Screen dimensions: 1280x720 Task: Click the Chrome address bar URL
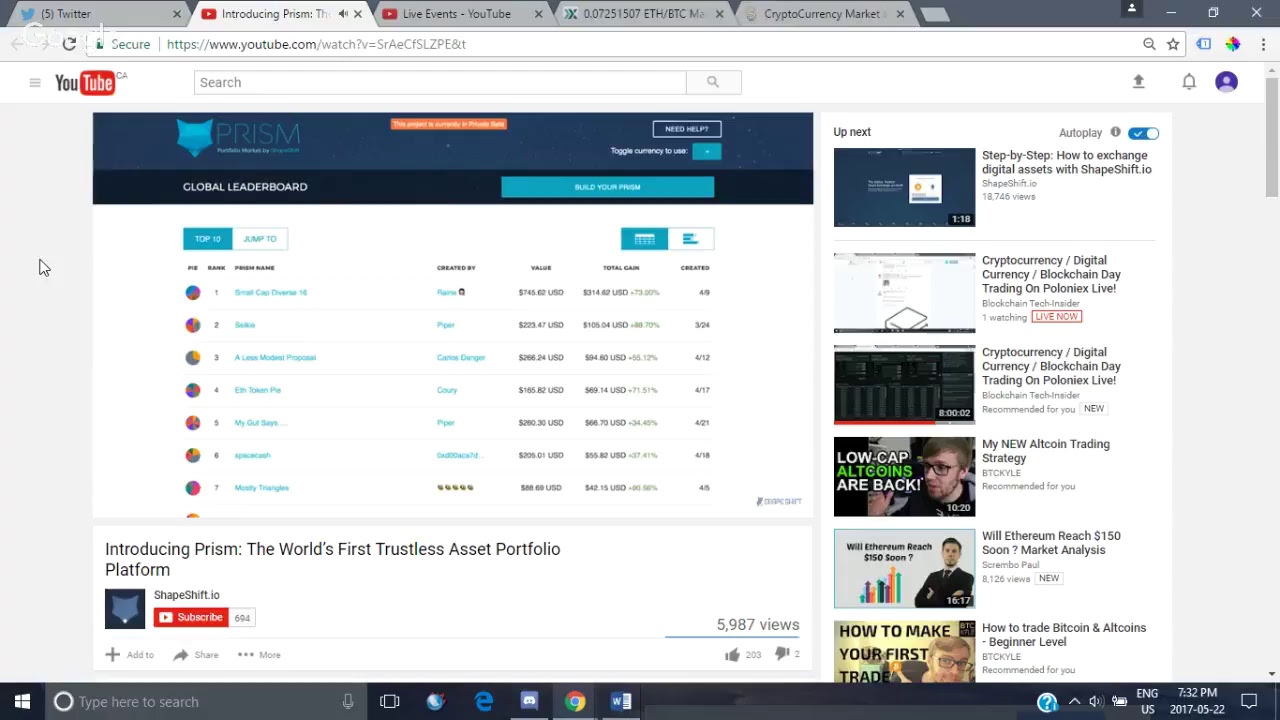tap(316, 44)
